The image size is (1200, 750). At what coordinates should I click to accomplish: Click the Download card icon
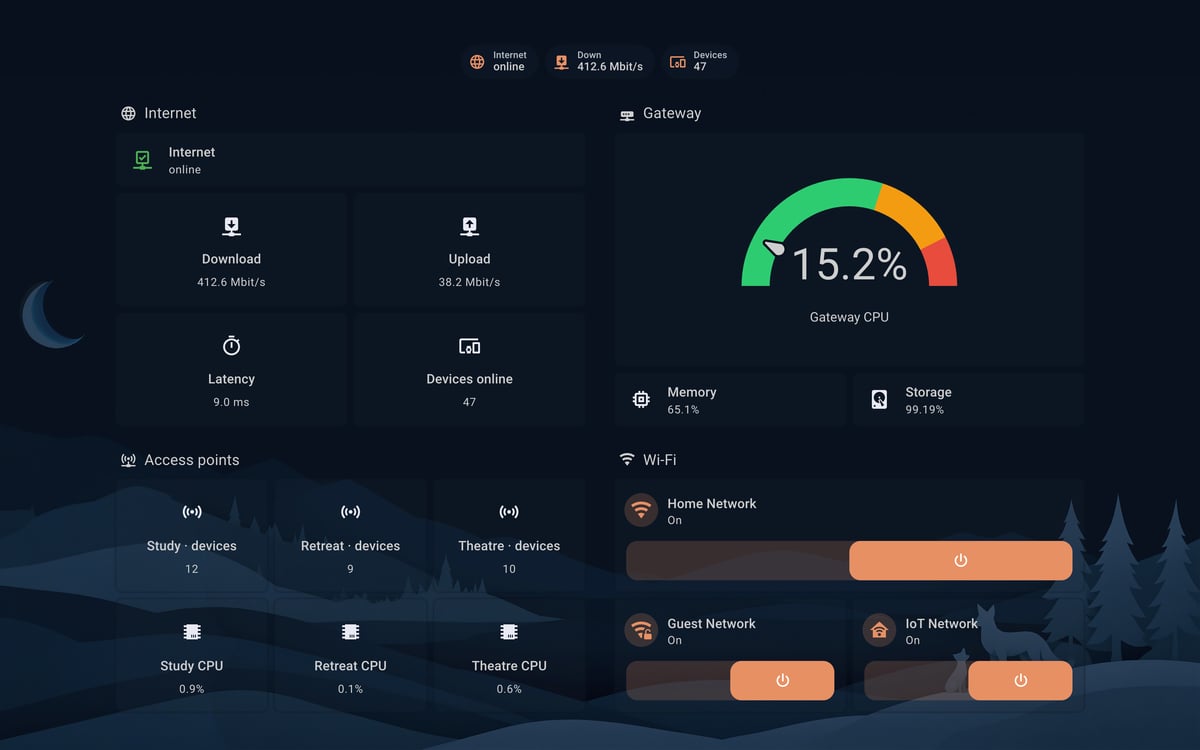coord(231,226)
